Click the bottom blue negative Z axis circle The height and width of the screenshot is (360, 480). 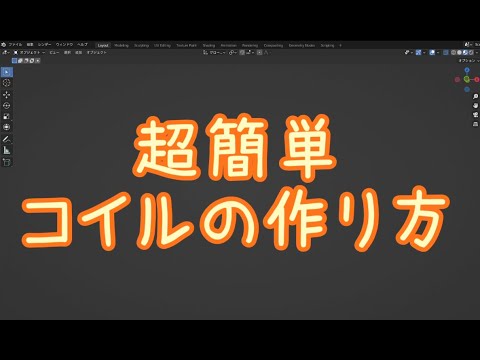pyautogui.click(x=467, y=89)
